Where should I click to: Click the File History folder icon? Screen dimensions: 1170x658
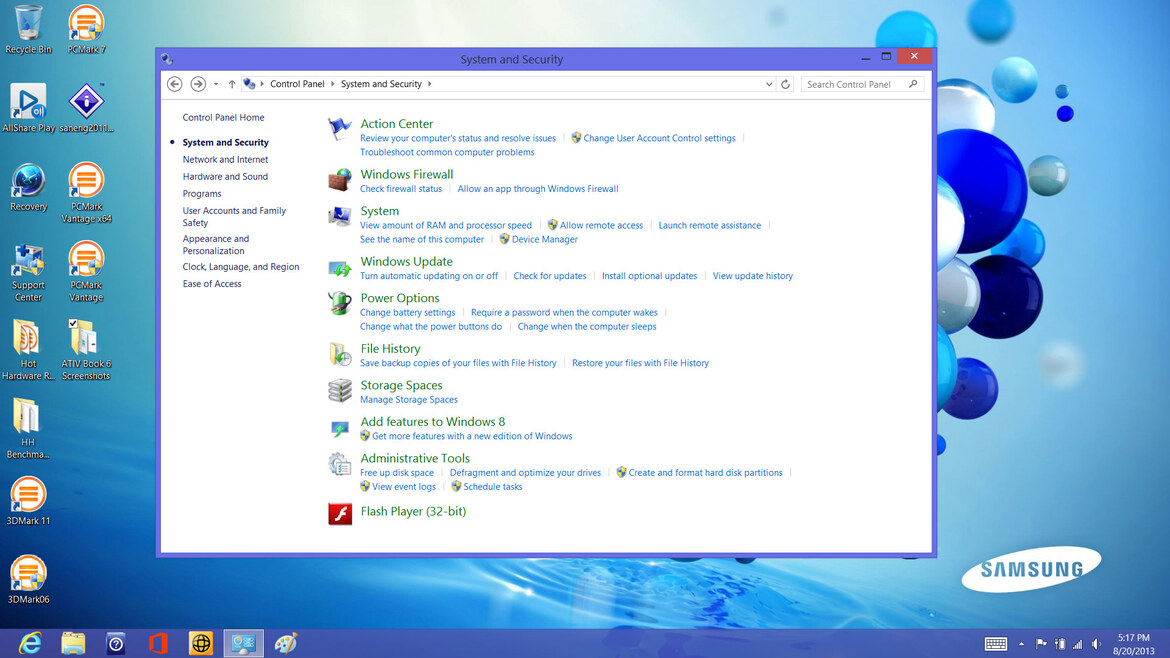tap(340, 354)
